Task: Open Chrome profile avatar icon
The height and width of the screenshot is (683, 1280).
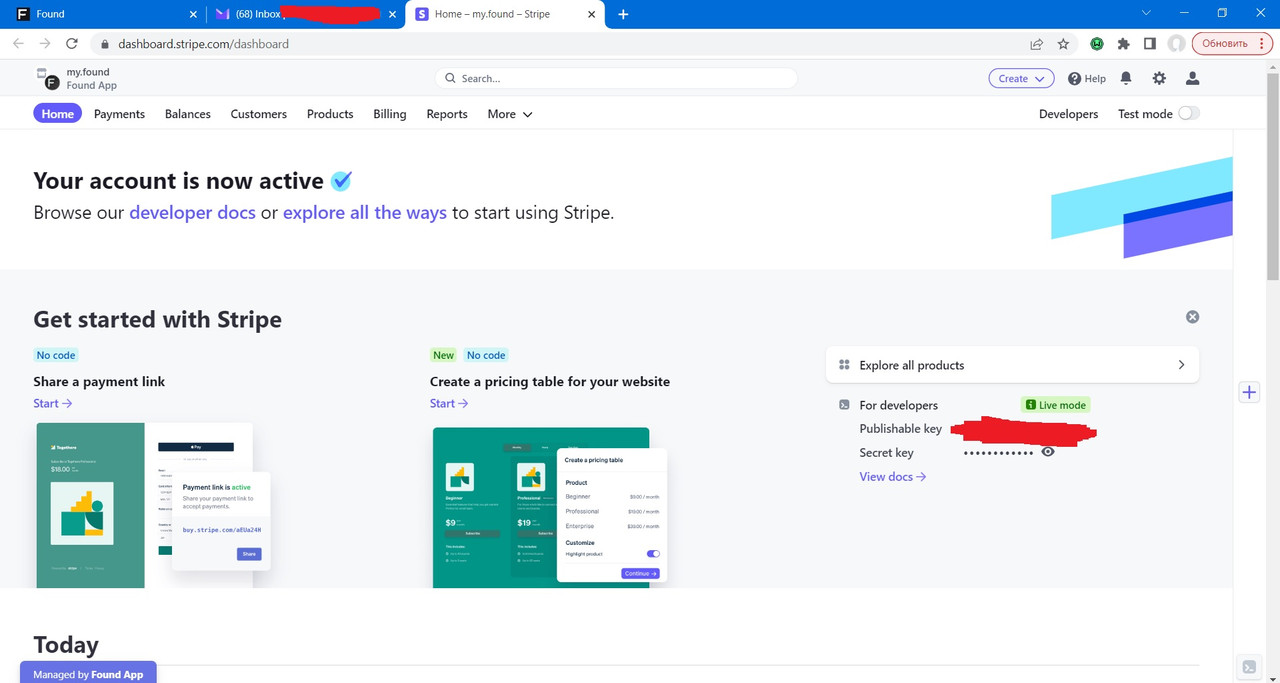Action: click(1176, 44)
